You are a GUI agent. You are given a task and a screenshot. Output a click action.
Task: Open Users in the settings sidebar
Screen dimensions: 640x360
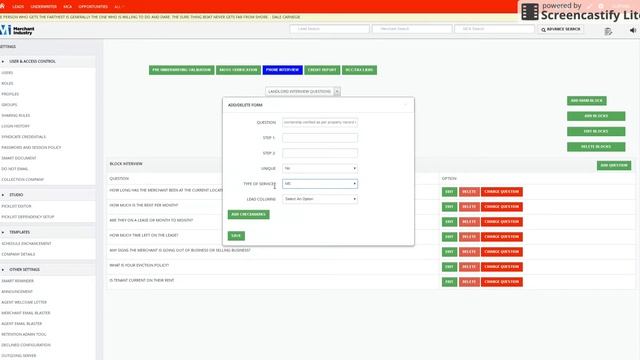pos(7,73)
